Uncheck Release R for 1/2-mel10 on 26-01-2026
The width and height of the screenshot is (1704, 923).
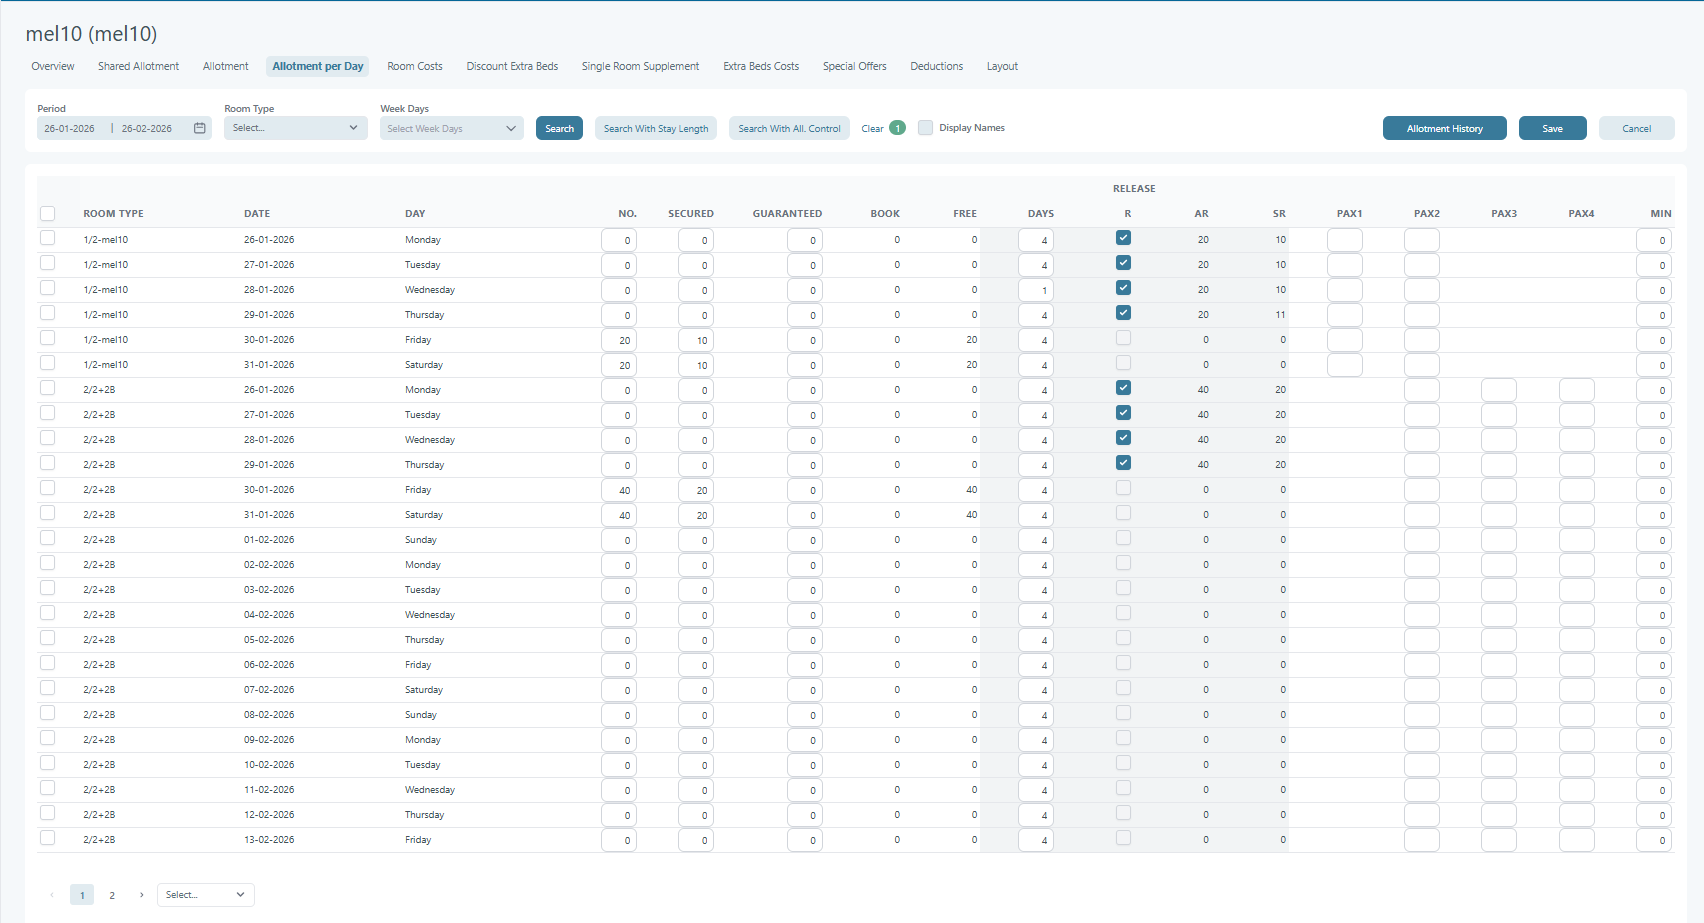[1124, 238]
